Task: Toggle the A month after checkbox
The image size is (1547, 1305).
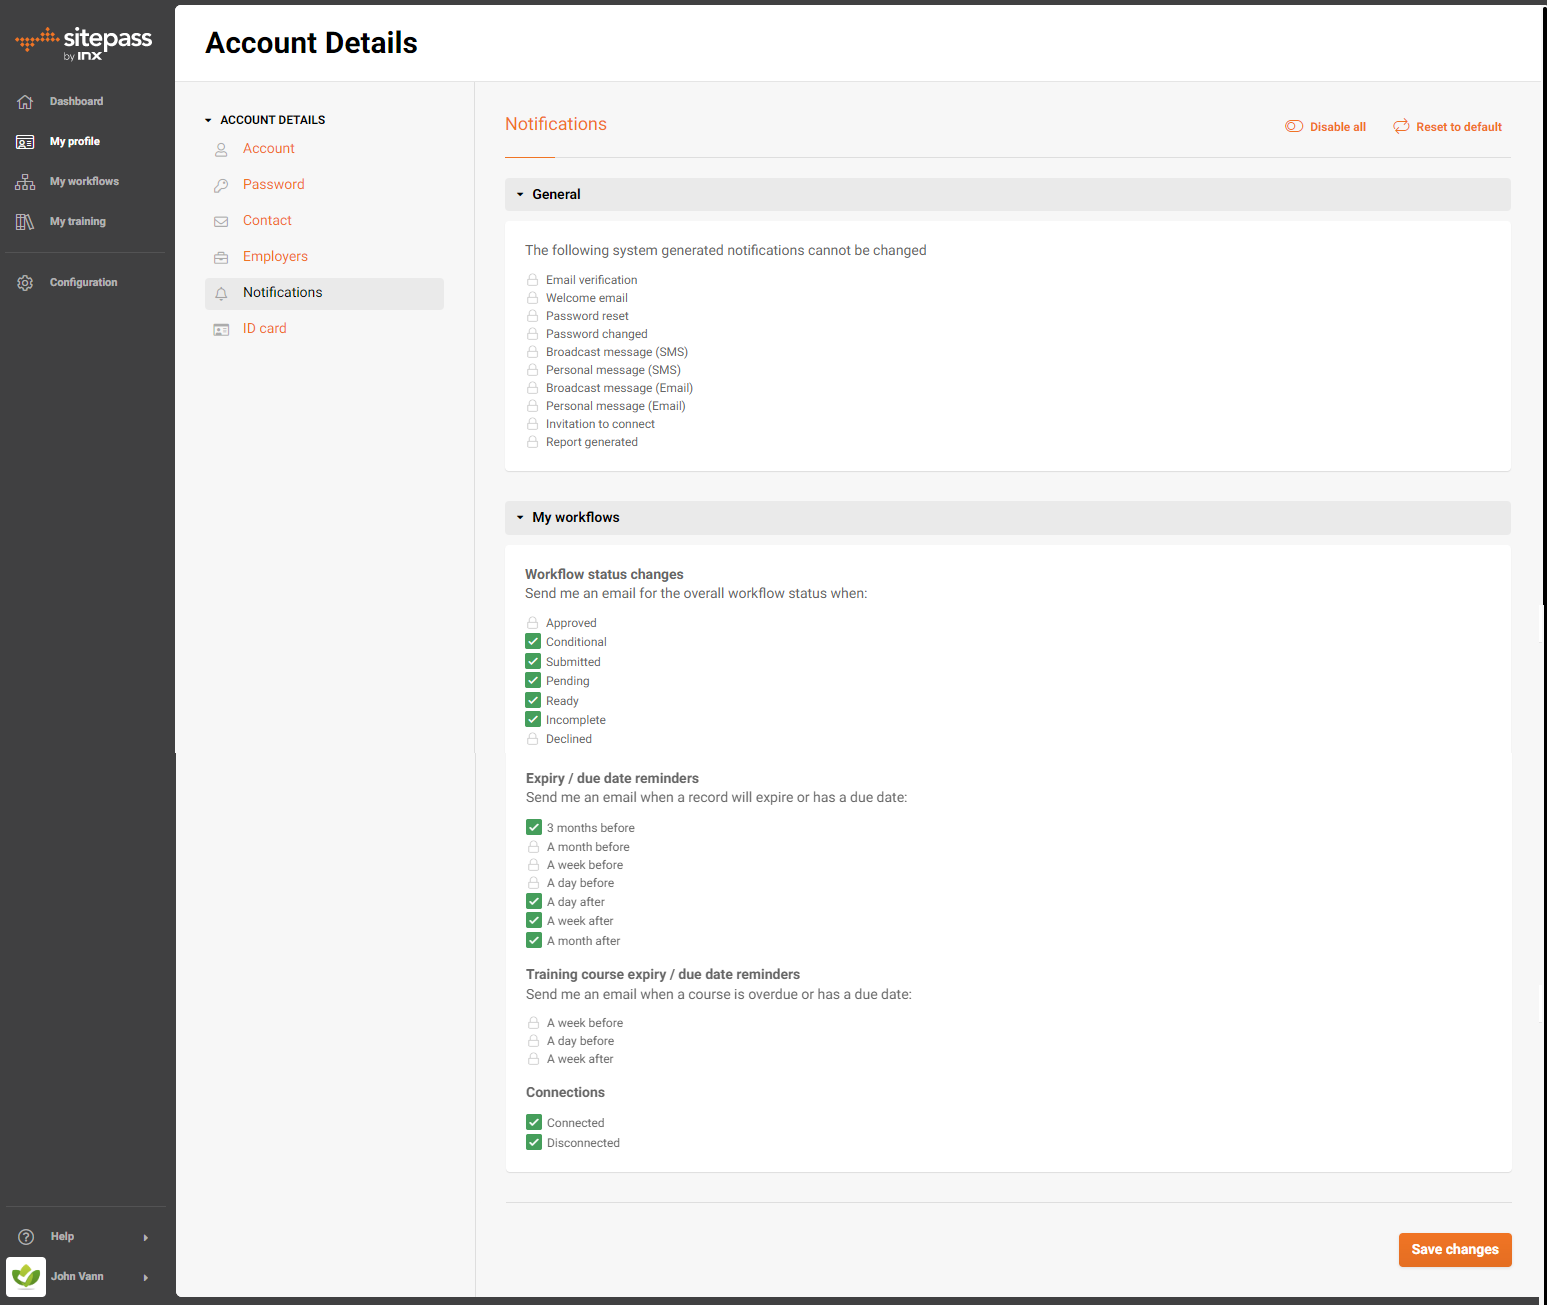Action: point(534,940)
